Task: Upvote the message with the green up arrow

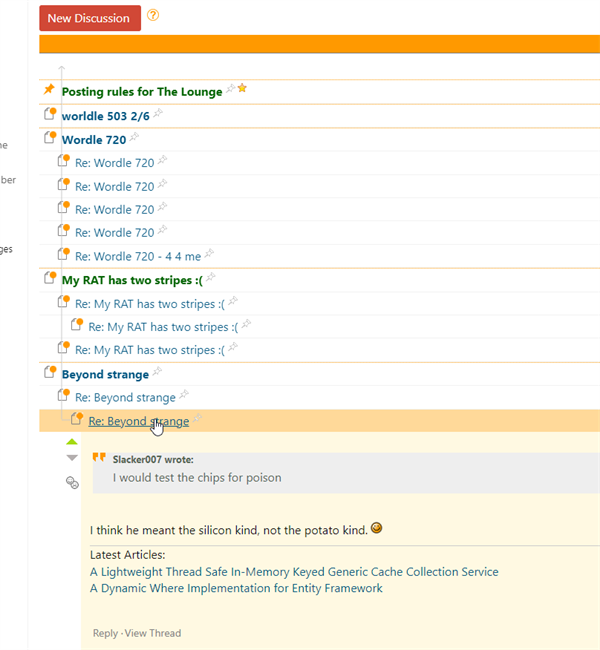Action: 72,442
